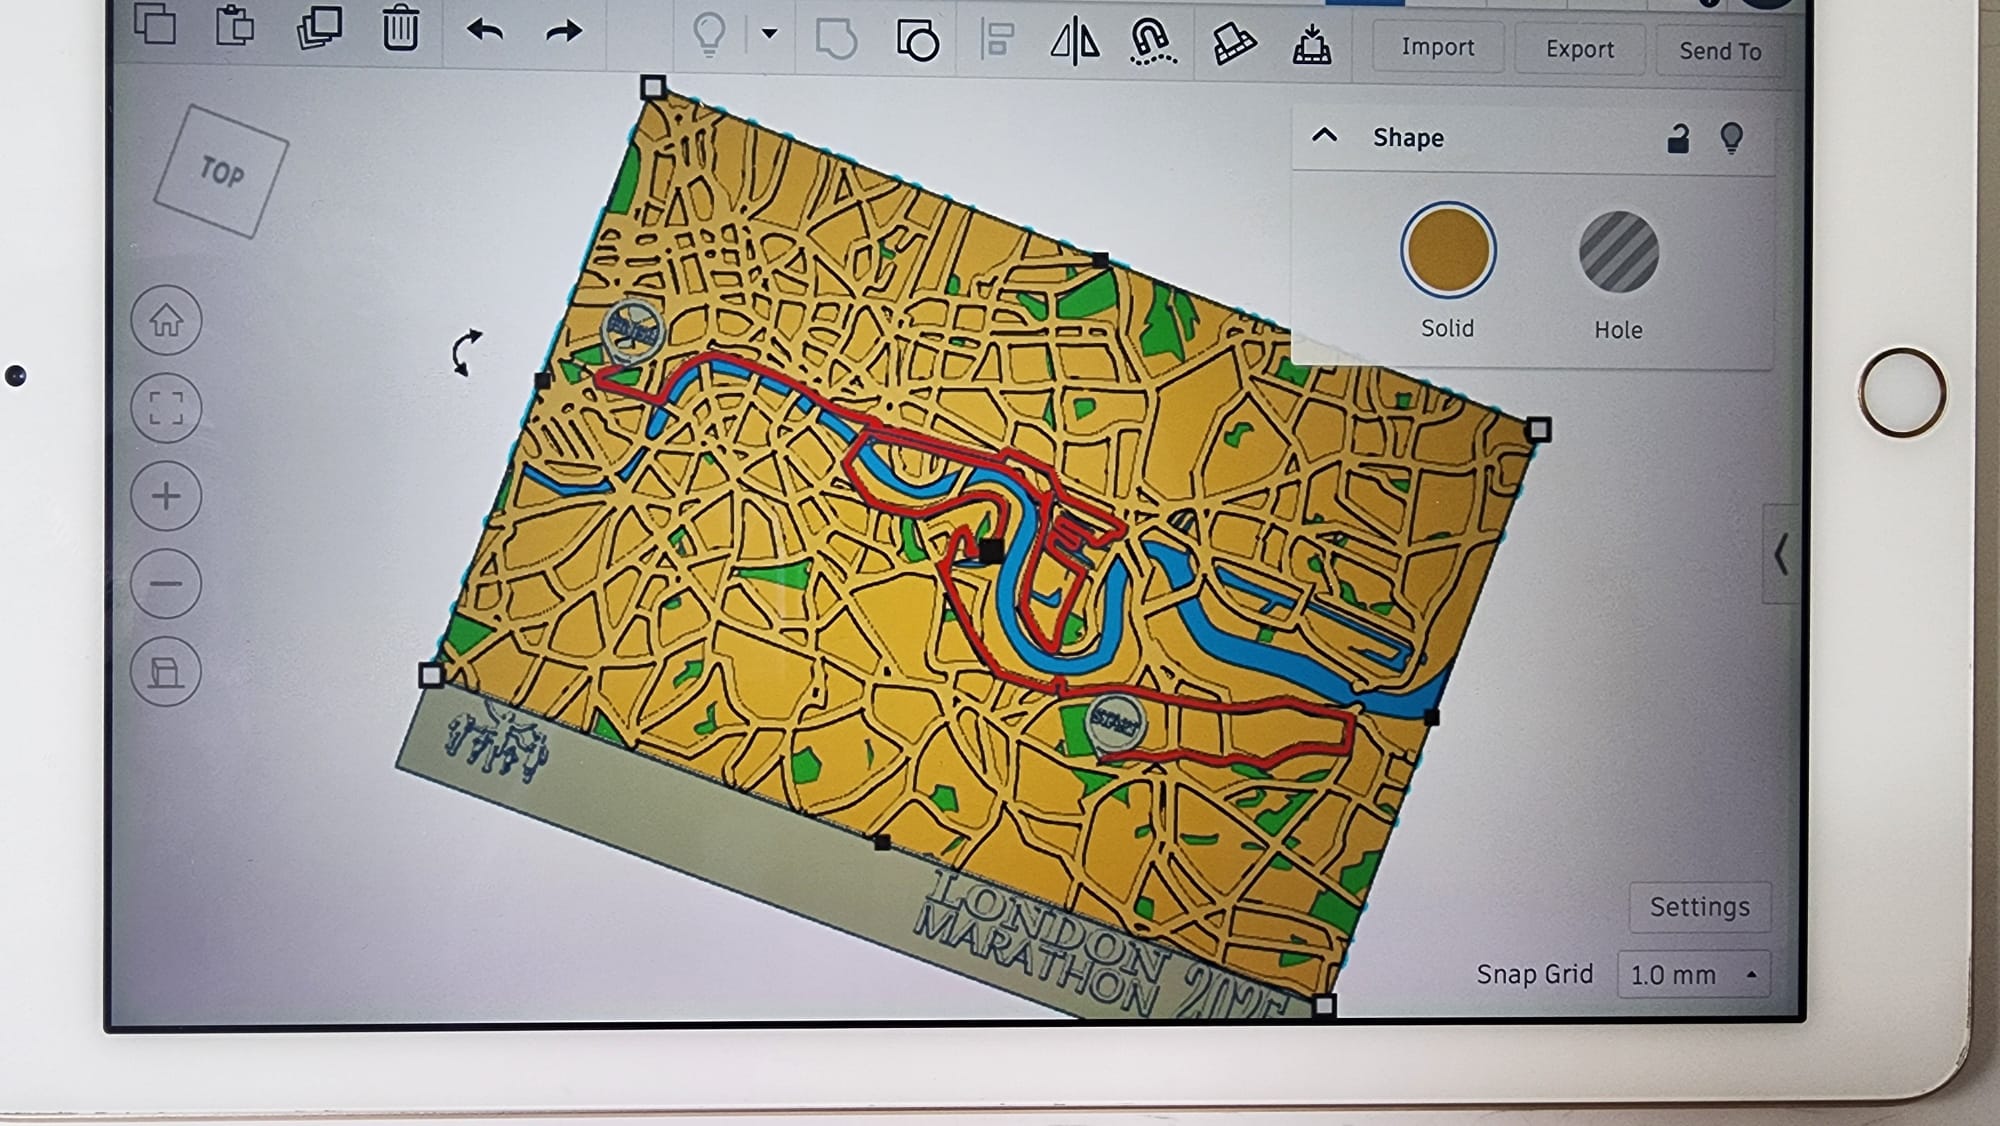Open the Import button
This screenshot has height=1126, width=2000.
click(x=1438, y=47)
